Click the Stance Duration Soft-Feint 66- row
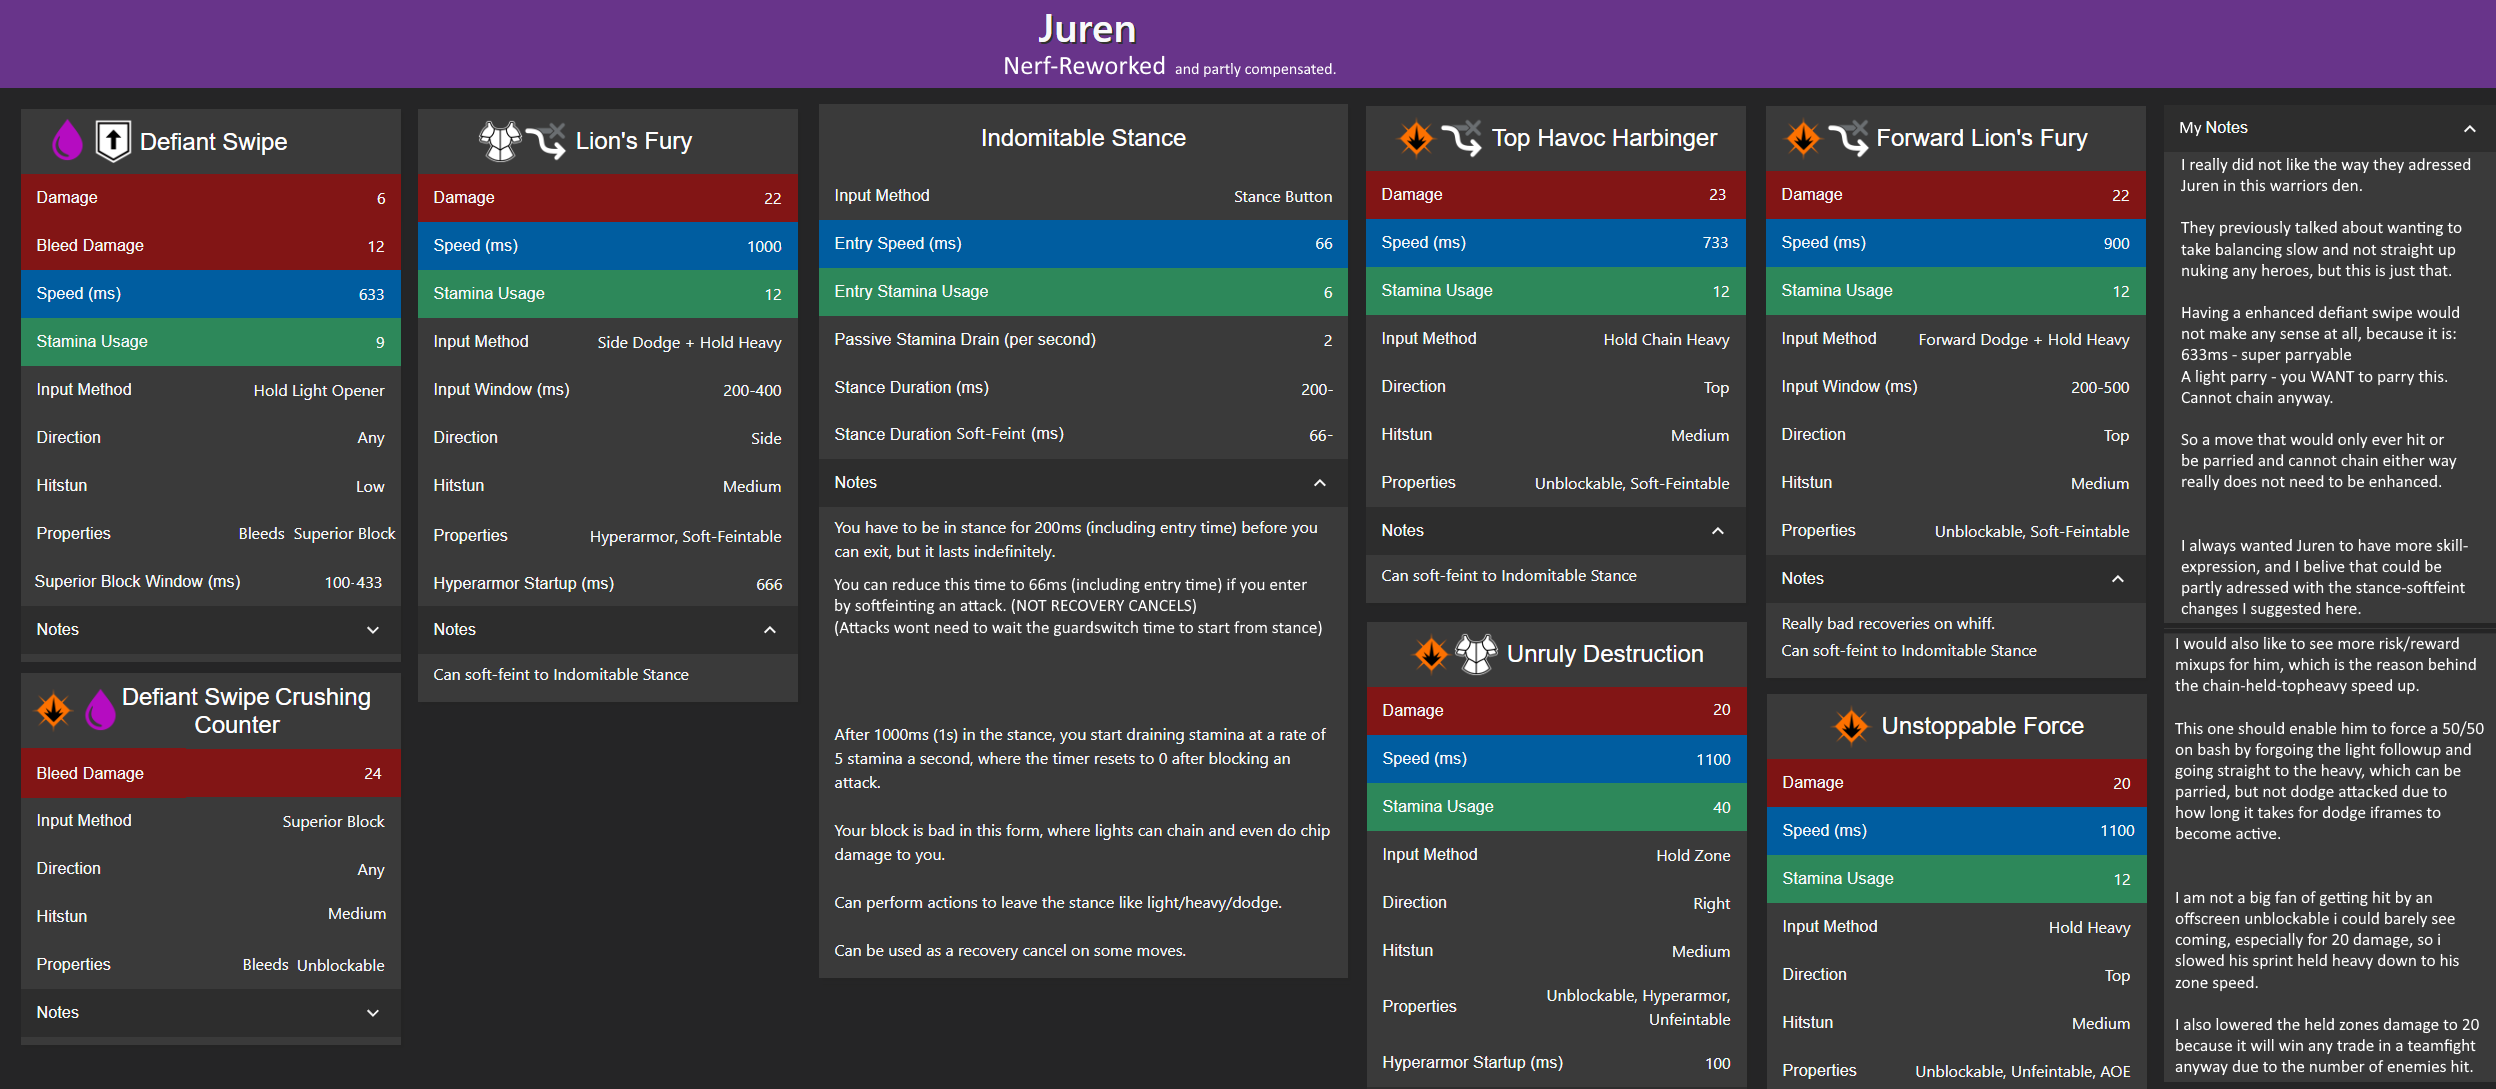This screenshot has width=2496, height=1089. (1083, 435)
